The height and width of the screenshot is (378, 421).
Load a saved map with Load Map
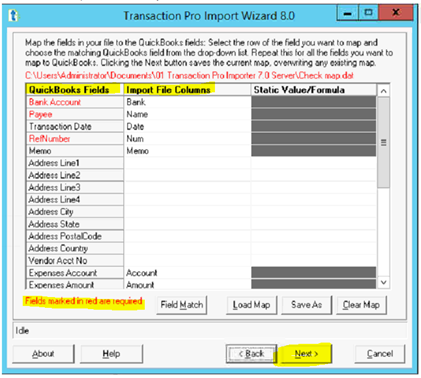(x=252, y=305)
